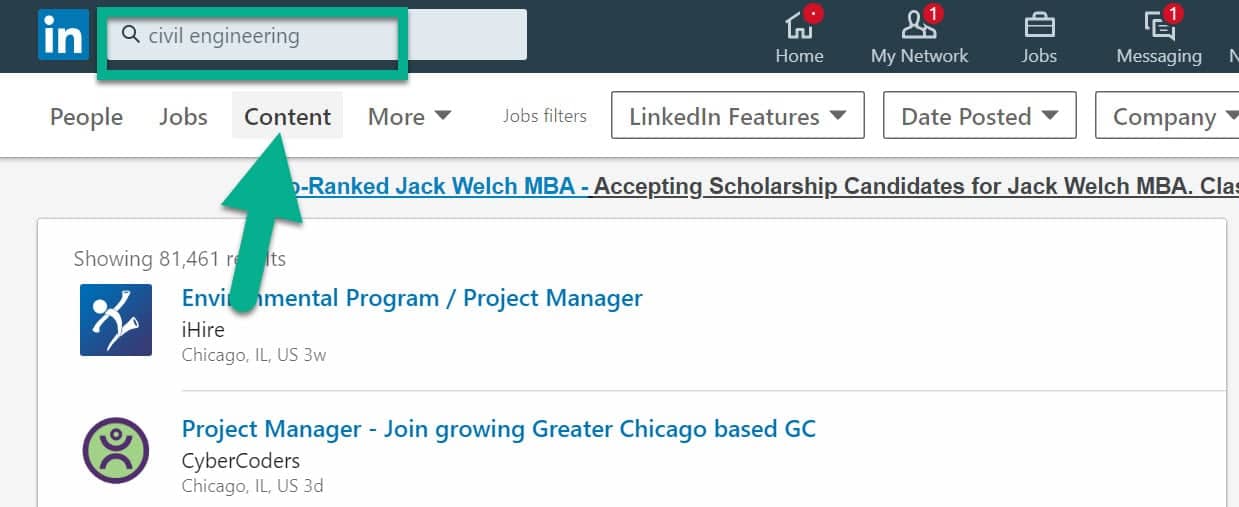Open the Messaging chat icon
This screenshot has height=507, width=1239.
[1159, 23]
